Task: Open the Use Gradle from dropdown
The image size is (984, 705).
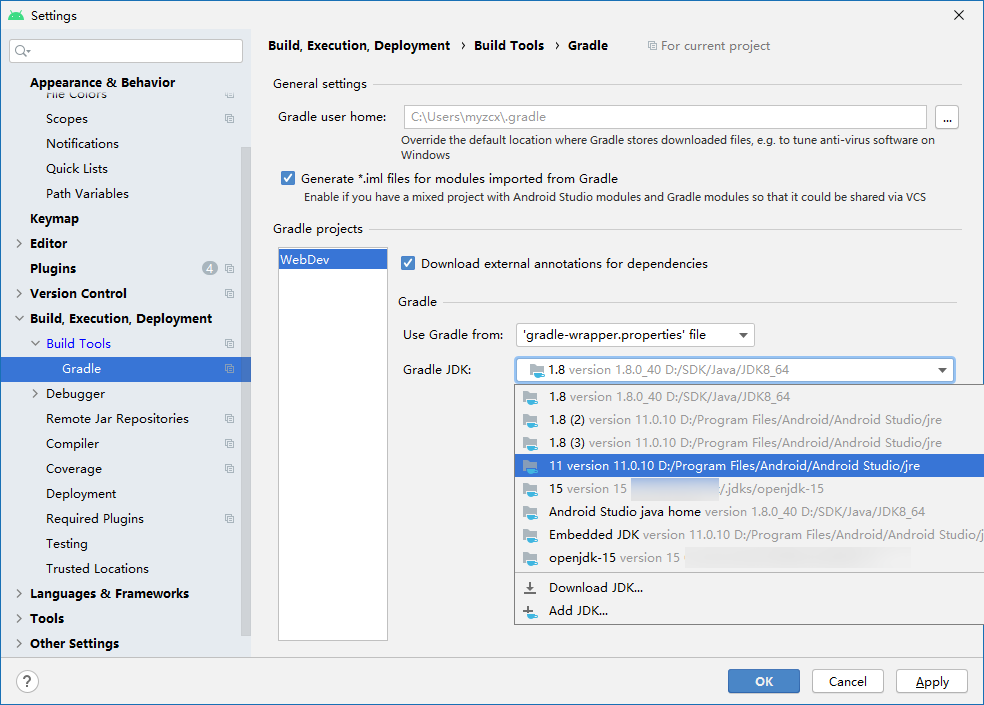Action: pos(635,335)
